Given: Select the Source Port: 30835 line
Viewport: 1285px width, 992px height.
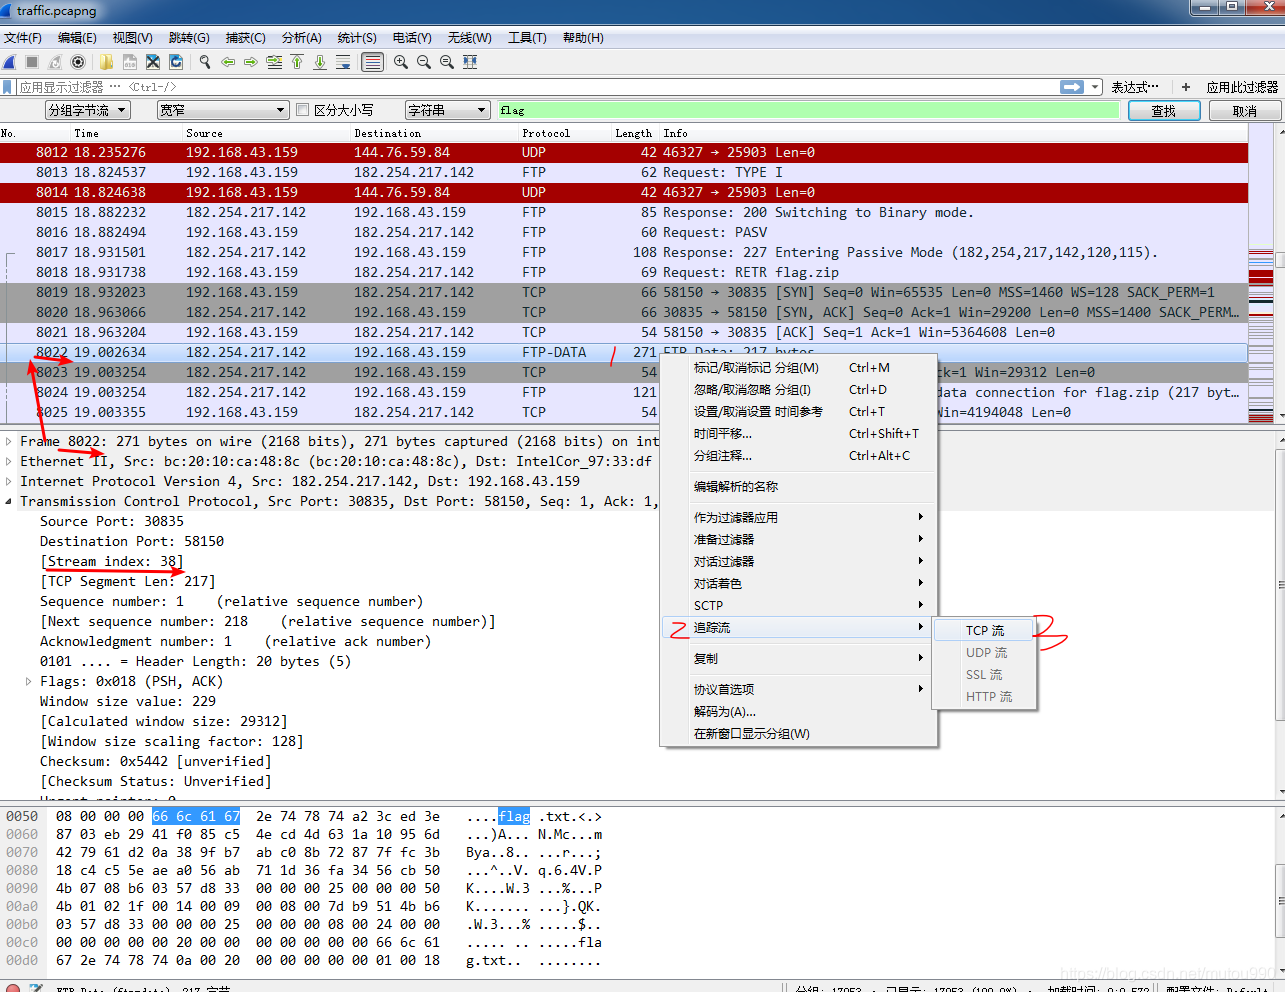Looking at the screenshot, I should [112, 521].
